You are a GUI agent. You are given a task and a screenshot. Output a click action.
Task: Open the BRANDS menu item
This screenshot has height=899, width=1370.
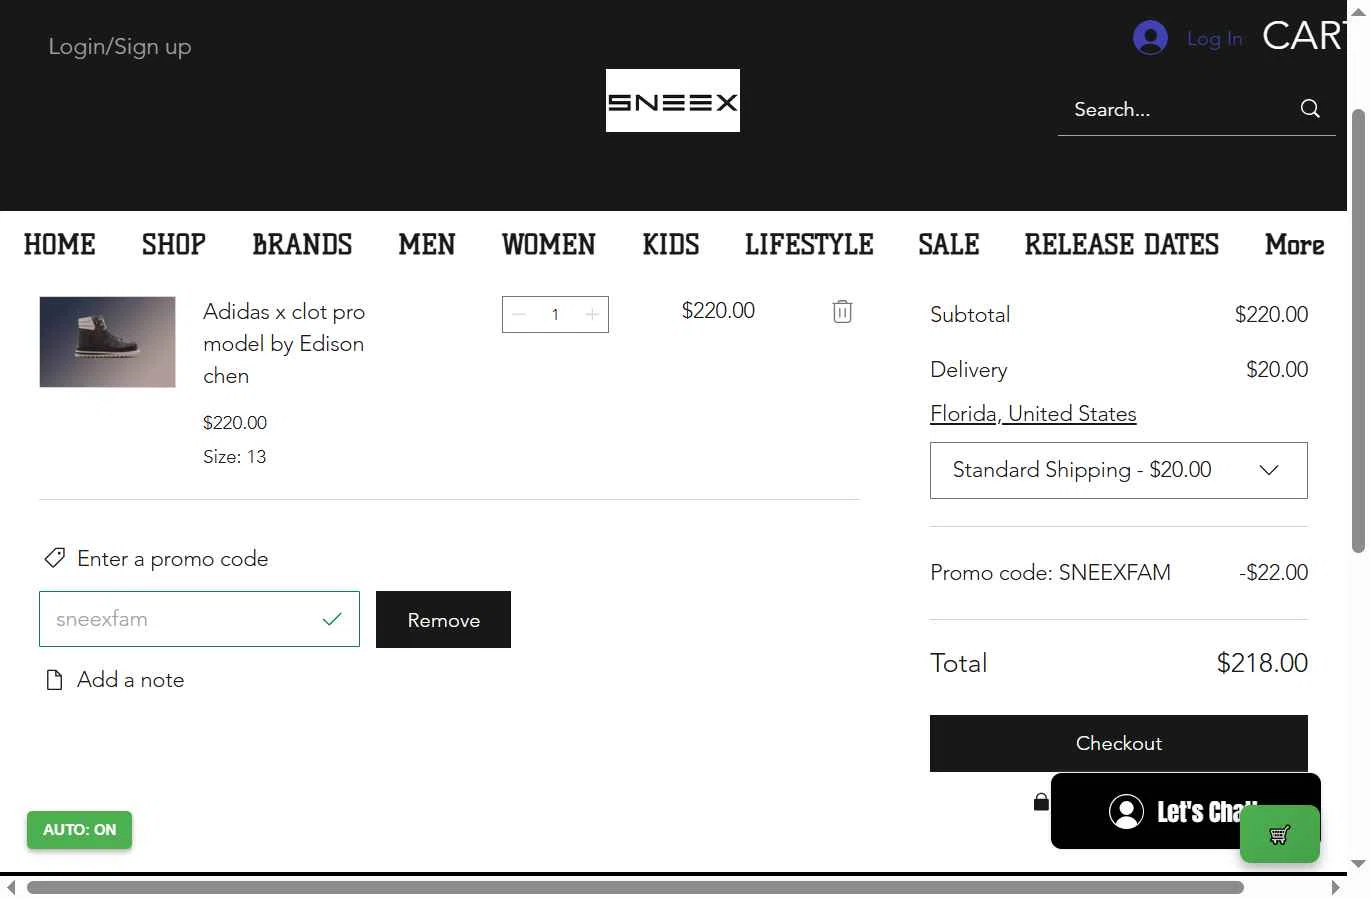click(302, 245)
